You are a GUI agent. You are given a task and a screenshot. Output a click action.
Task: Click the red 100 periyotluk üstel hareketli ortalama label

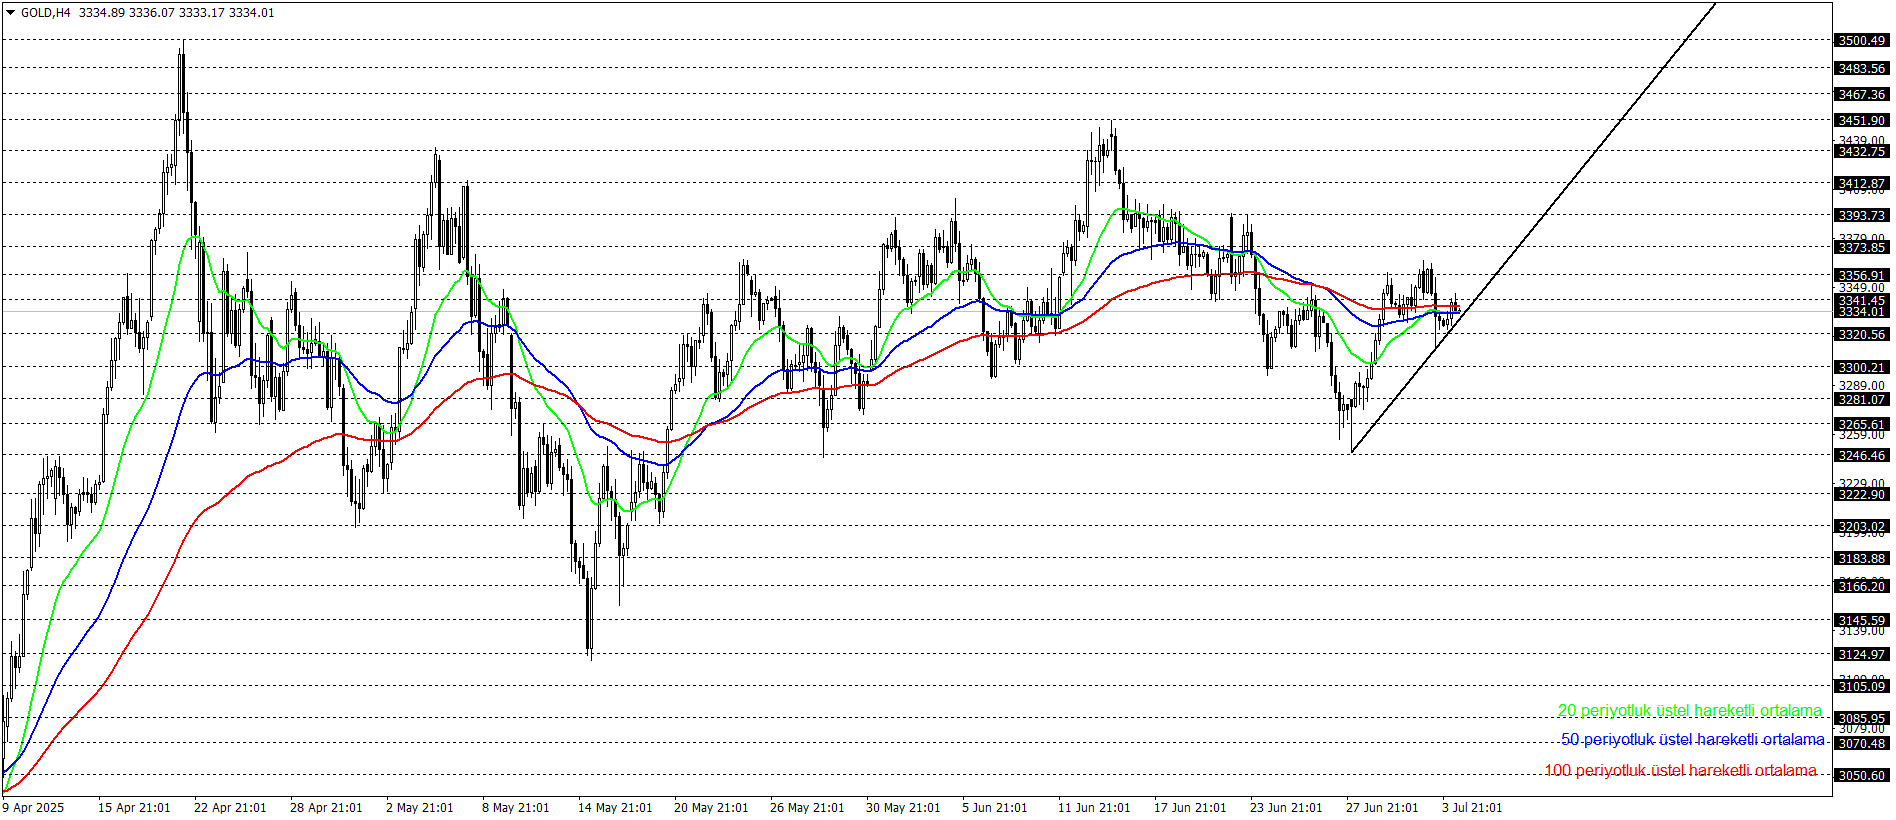[x=1681, y=771]
